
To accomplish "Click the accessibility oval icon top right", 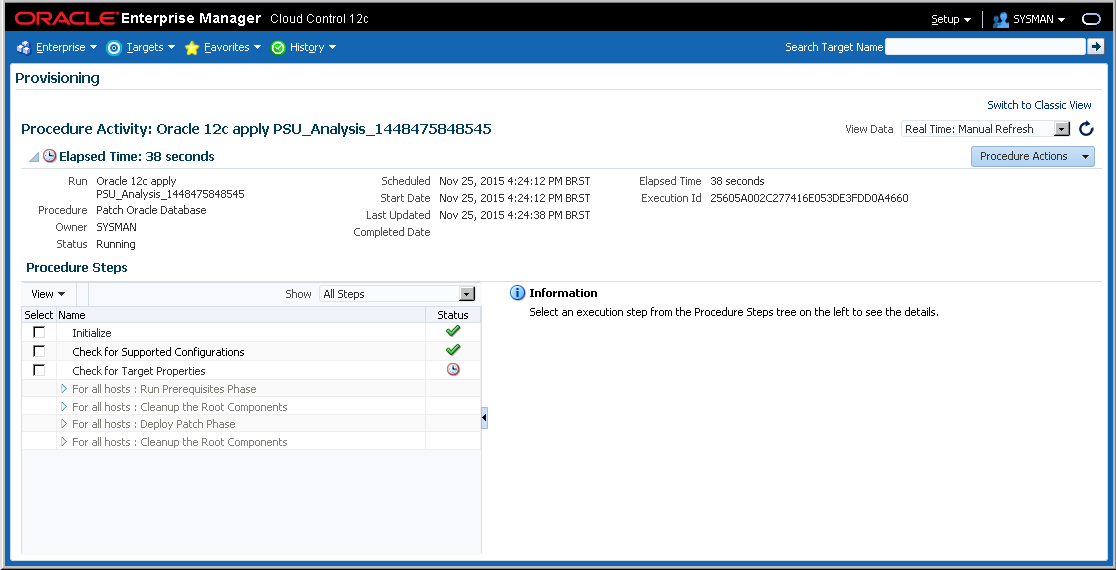I will pos(1091,20).
